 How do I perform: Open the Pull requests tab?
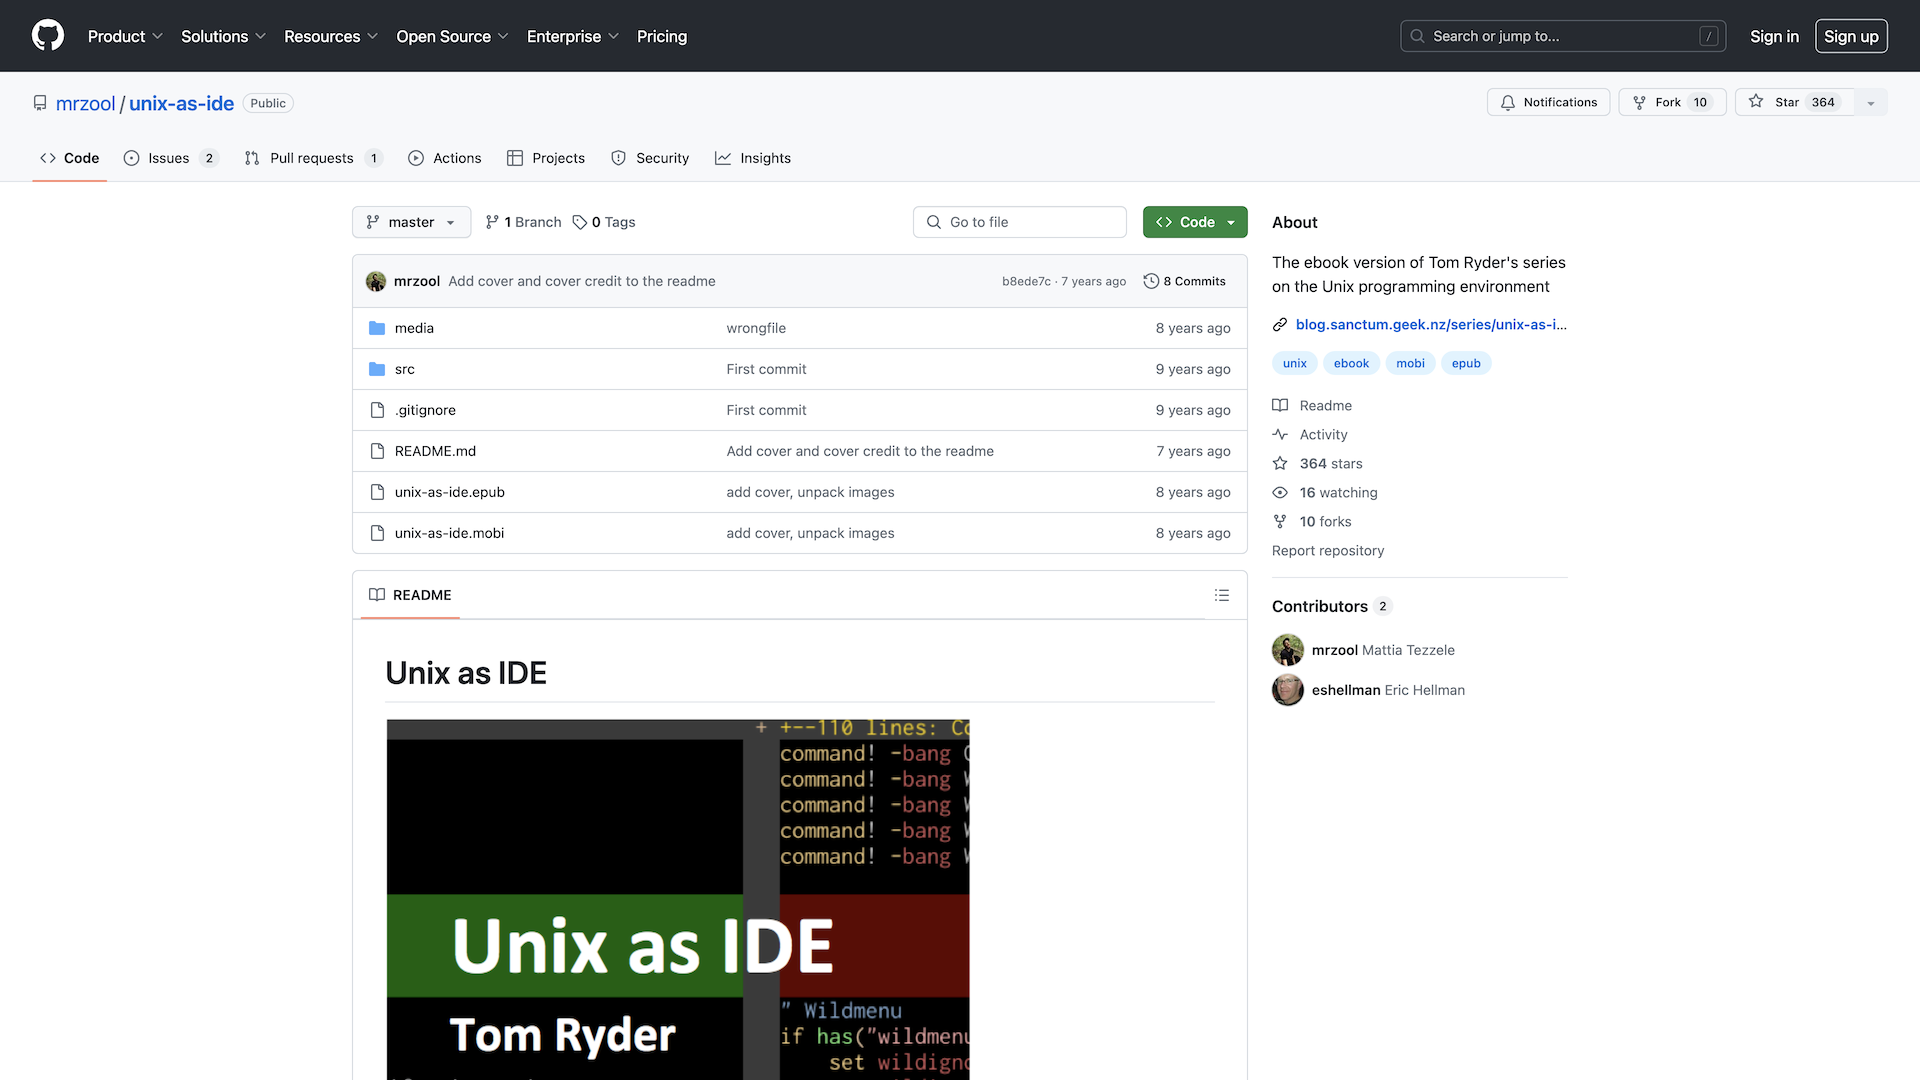coord(313,158)
